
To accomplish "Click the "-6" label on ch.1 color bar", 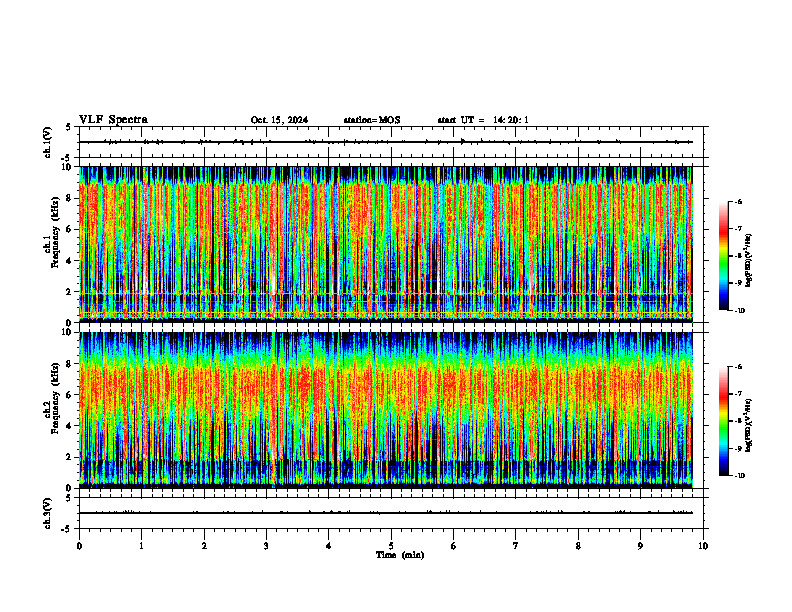I will 738,201.
